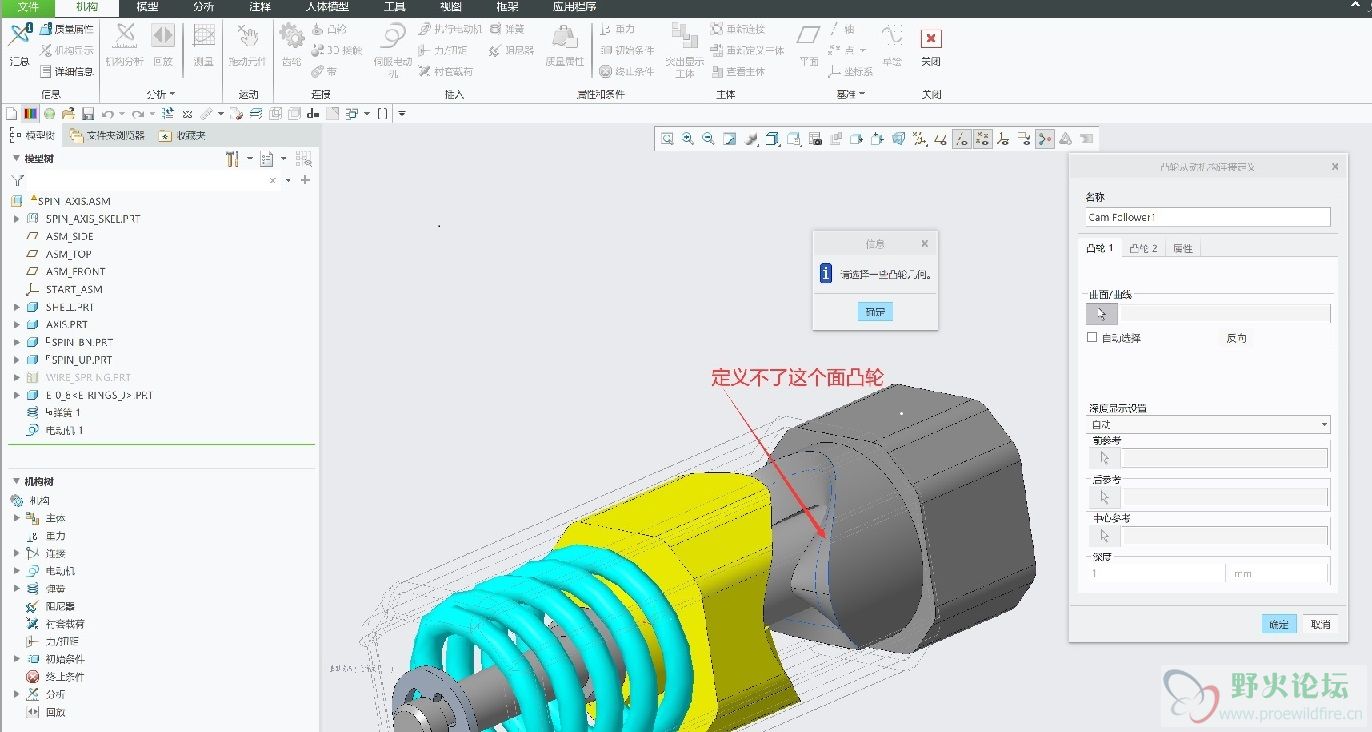Close the 信息 message box
The width and height of the screenshot is (1372, 732).
[x=924, y=243]
